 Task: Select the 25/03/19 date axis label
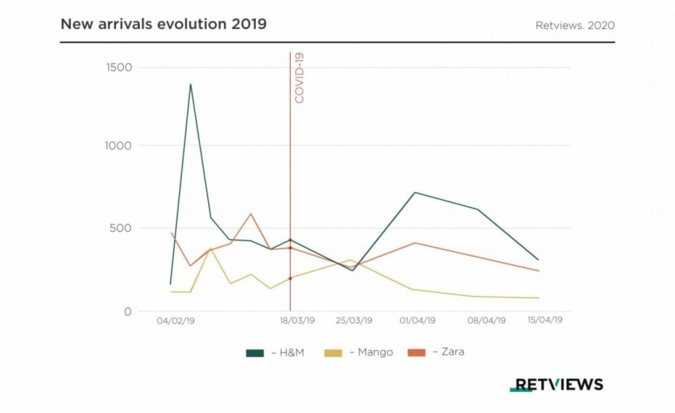(x=353, y=321)
